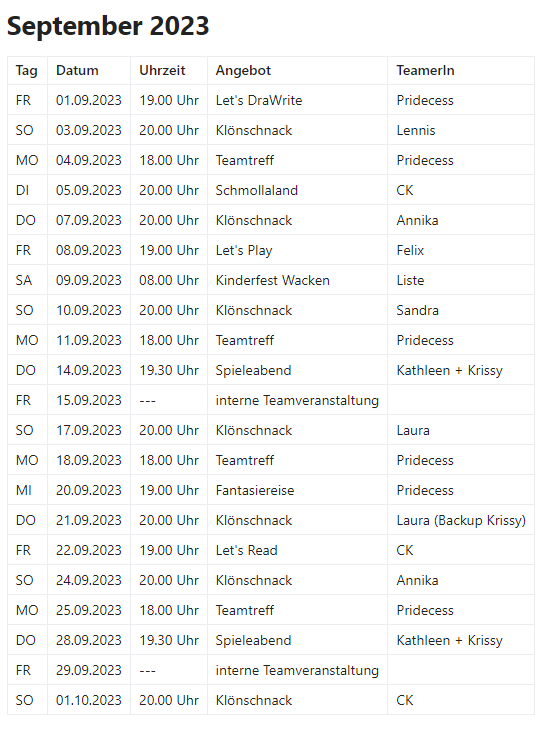
Task: Select 08.00 Uhr time cell
Action: click(169, 281)
